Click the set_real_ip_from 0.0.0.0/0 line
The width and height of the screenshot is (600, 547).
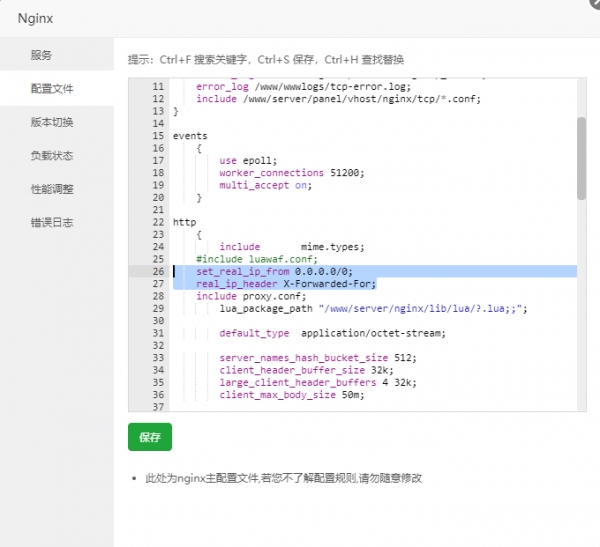tap(274, 271)
